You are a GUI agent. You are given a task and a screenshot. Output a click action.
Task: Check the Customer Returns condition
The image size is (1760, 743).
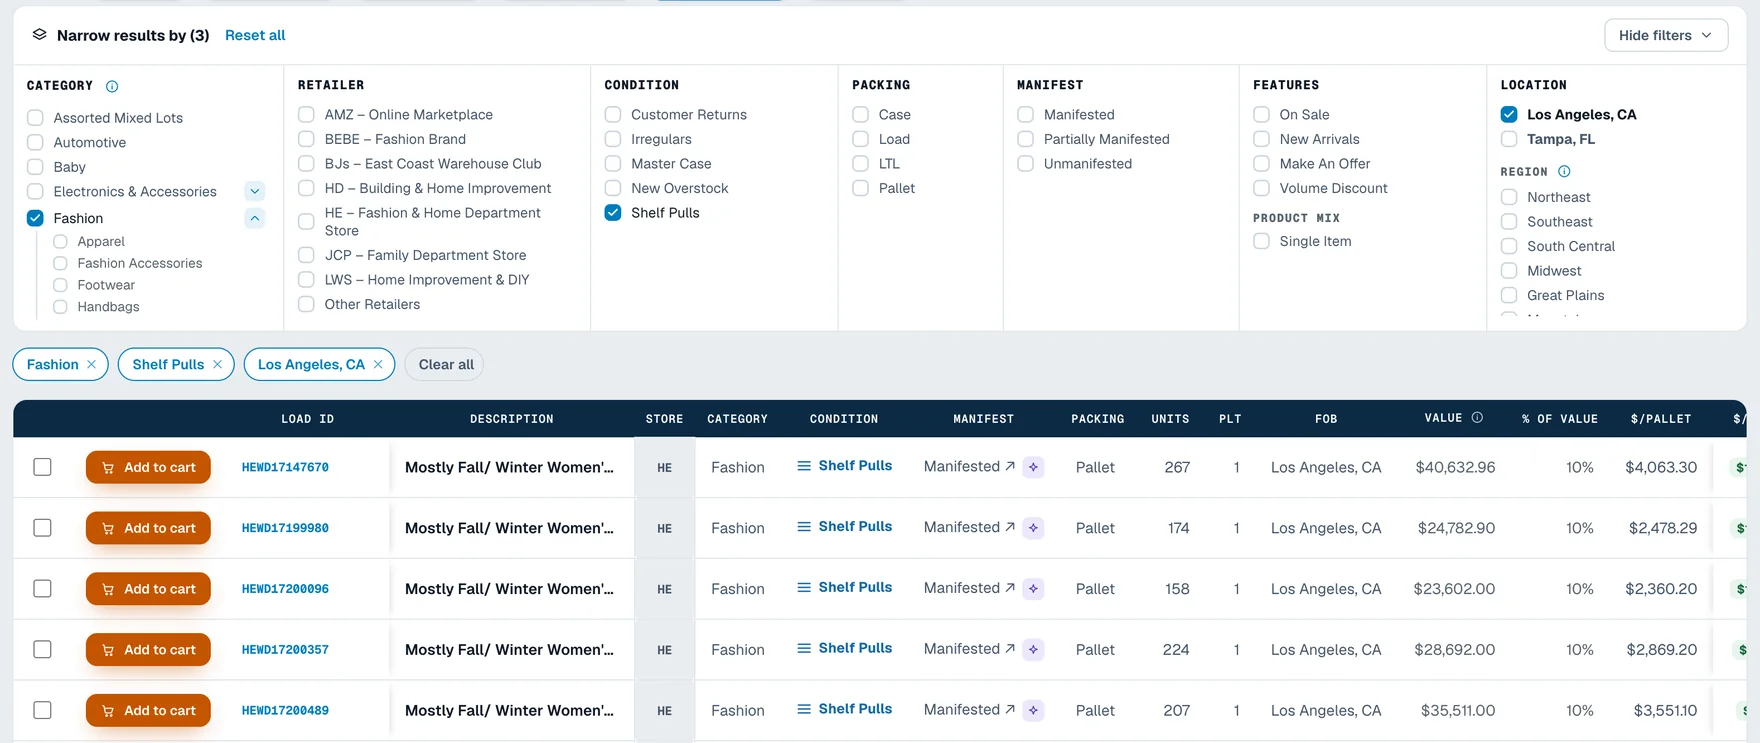(613, 115)
